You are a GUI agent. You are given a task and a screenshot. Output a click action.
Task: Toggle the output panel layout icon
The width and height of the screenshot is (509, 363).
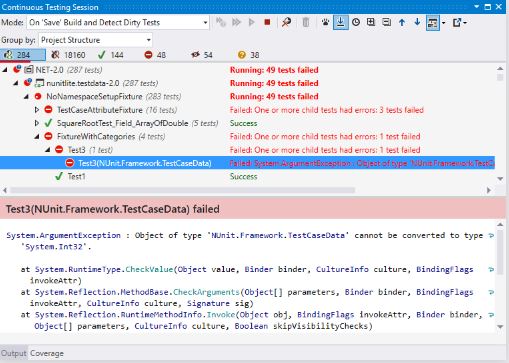(433, 23)
